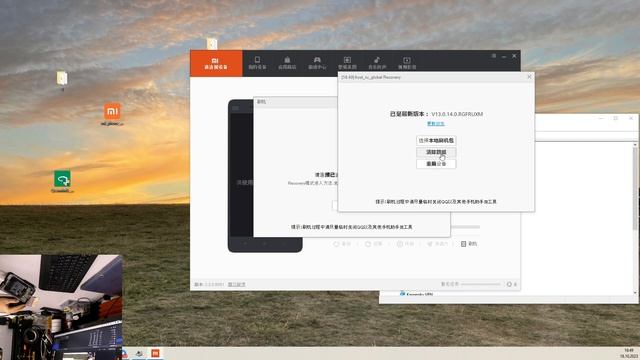This screenshot has height=360, width=640.
Task: Click the restore action in the bottom row
Action: tap(373, 244)
